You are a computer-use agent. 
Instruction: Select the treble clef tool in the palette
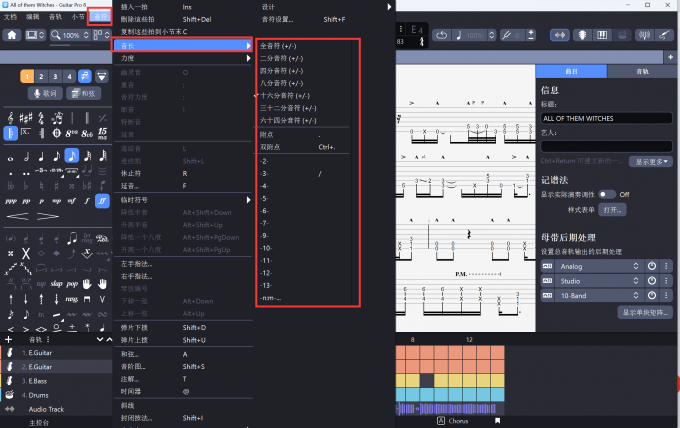[x=10, y=118]
